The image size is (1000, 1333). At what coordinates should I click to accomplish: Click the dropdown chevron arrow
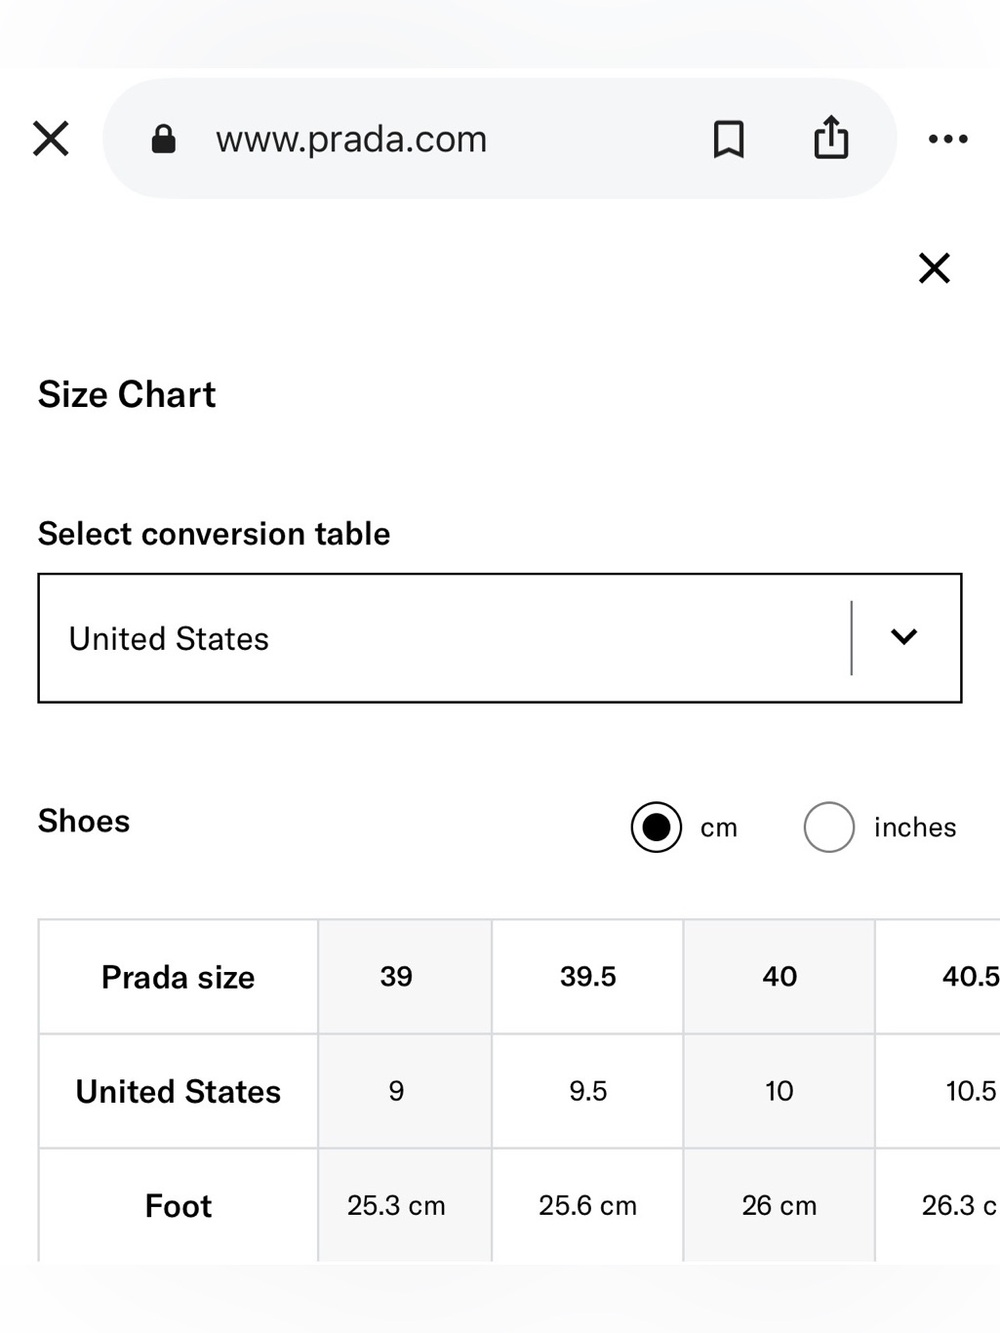[x=904, y=637]
